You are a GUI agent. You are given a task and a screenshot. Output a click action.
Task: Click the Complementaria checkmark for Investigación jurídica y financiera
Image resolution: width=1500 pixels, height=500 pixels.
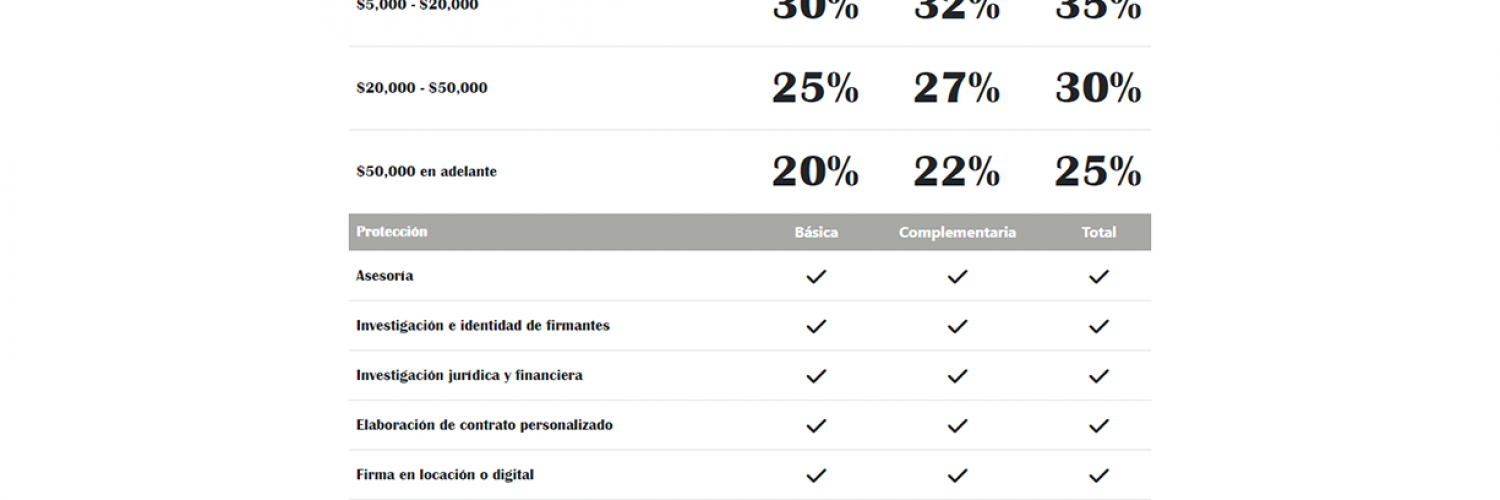[x=957, y=376]
